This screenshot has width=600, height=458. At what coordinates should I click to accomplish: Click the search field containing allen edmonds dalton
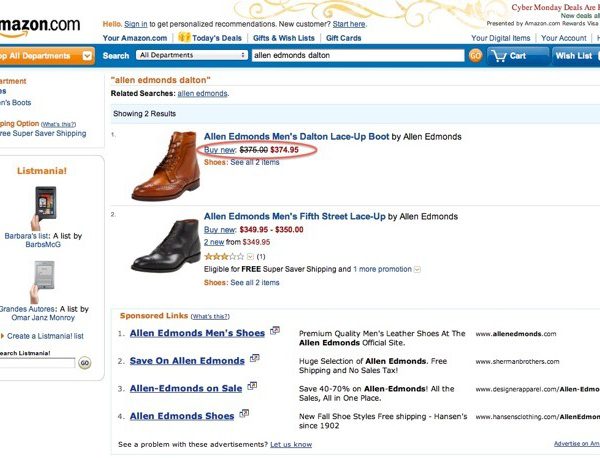357,56
